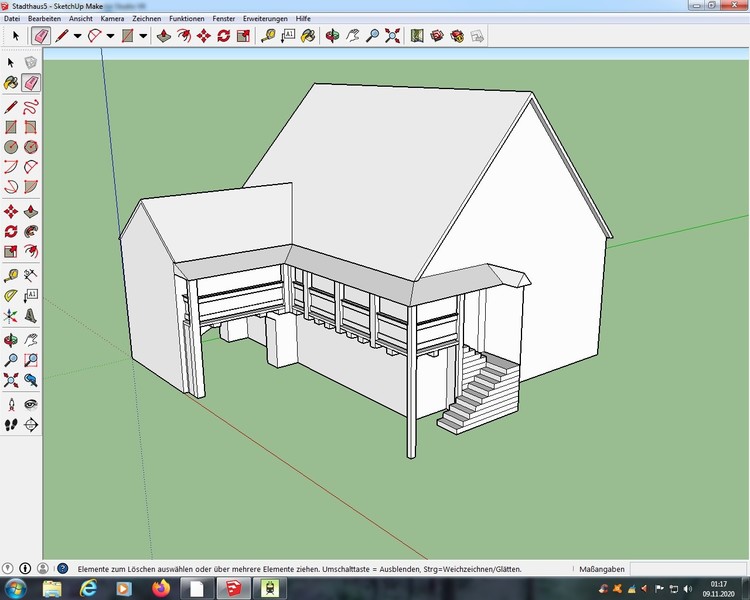Pick the 2-Point Arc tool
This screenshot has width=750, height=600.
coord(31,167)
